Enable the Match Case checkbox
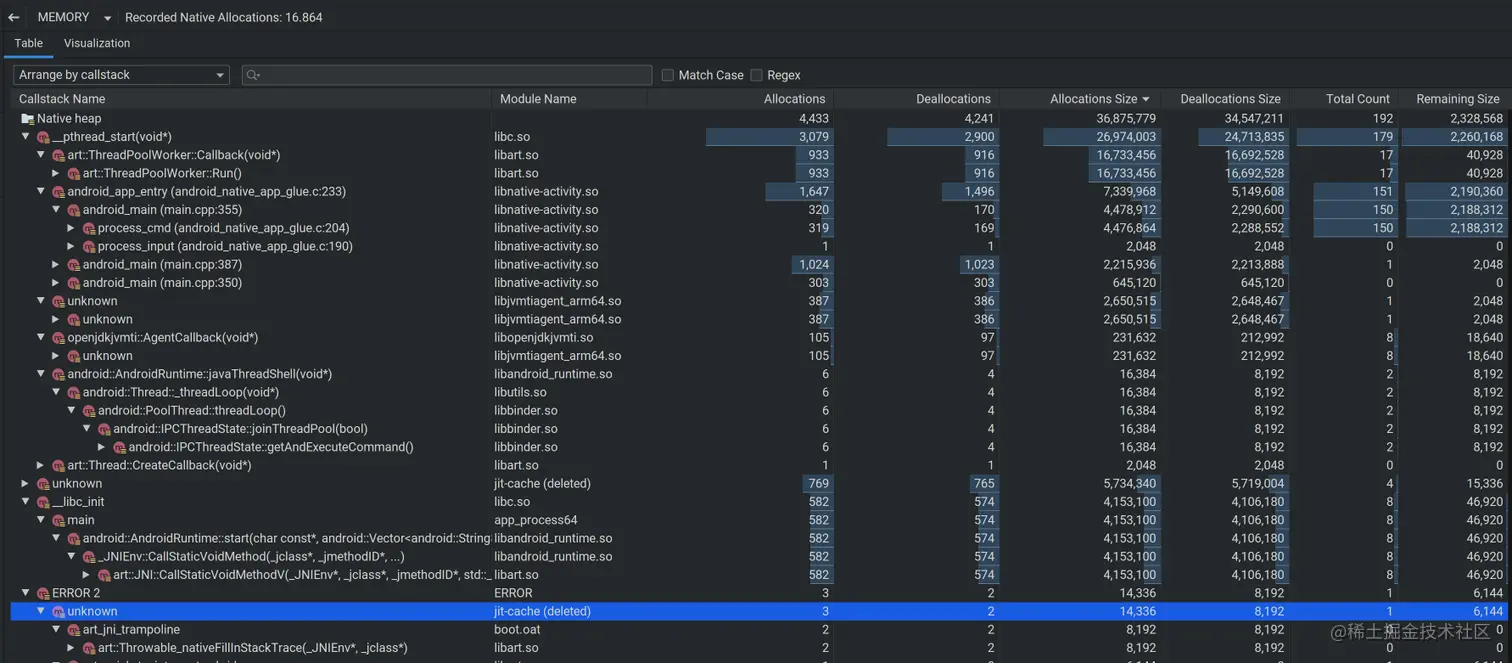This screenshot has width=1512, height=663. (666, 74)
